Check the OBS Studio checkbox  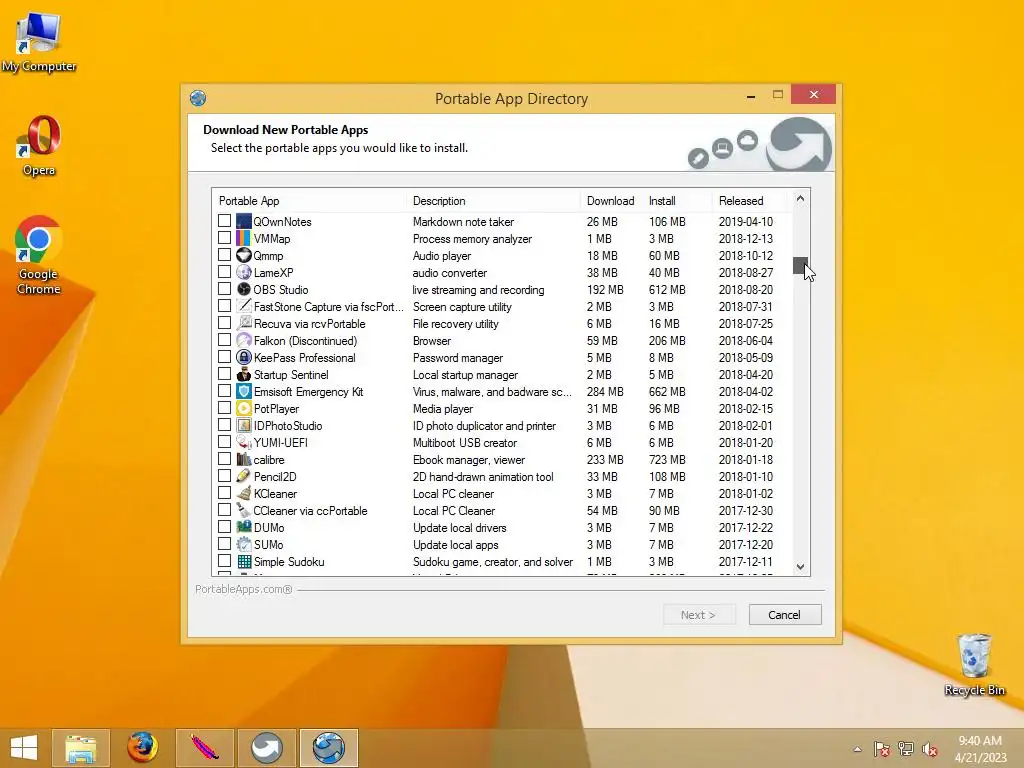[x=225, y=289]
